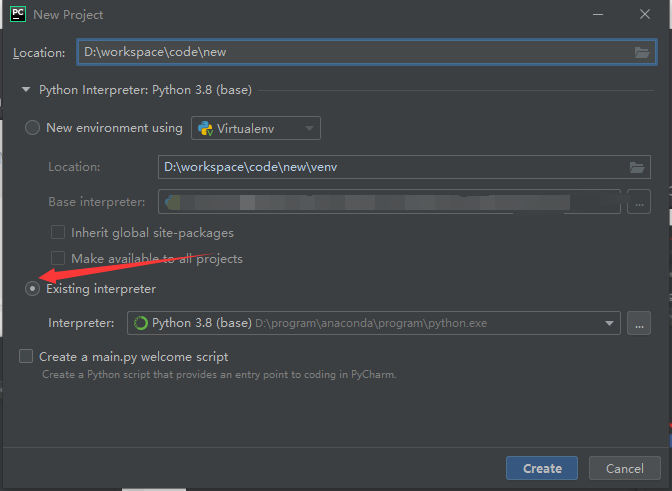The width and height of the screenshot is (672, 491).
Task: Collapse the Python Interpreter section
Action: point(26,90)
